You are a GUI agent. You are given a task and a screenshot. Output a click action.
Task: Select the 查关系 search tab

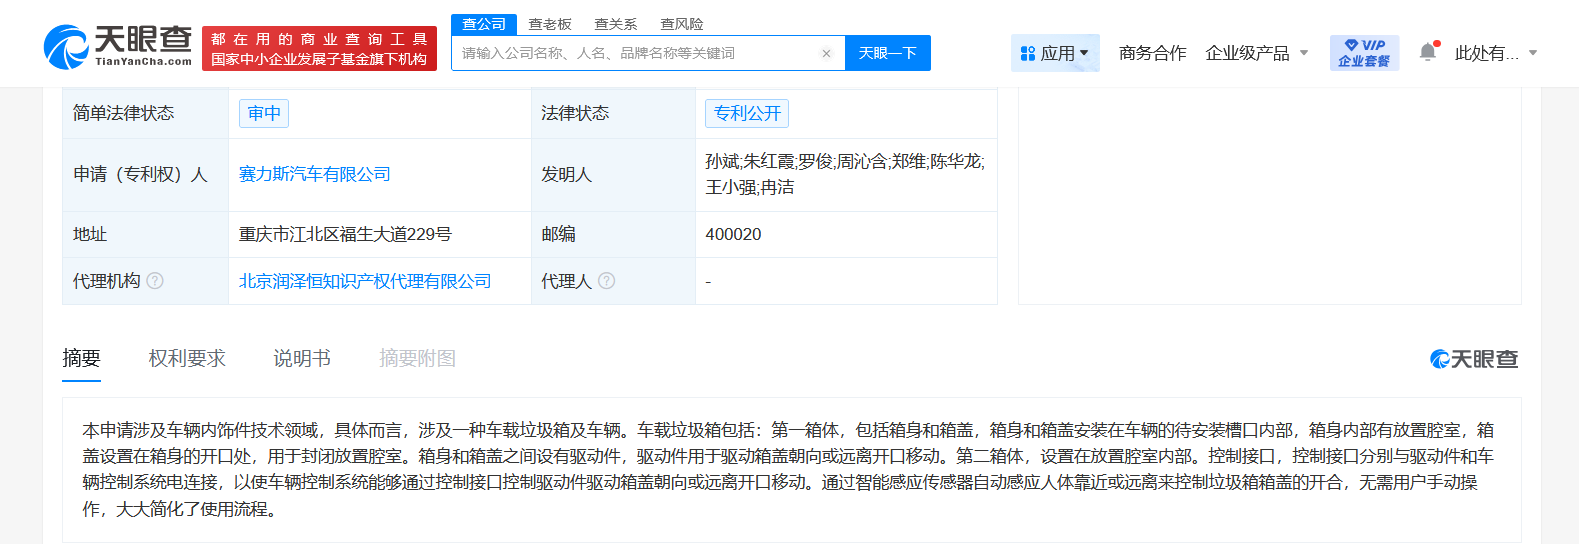click(616, 24)
